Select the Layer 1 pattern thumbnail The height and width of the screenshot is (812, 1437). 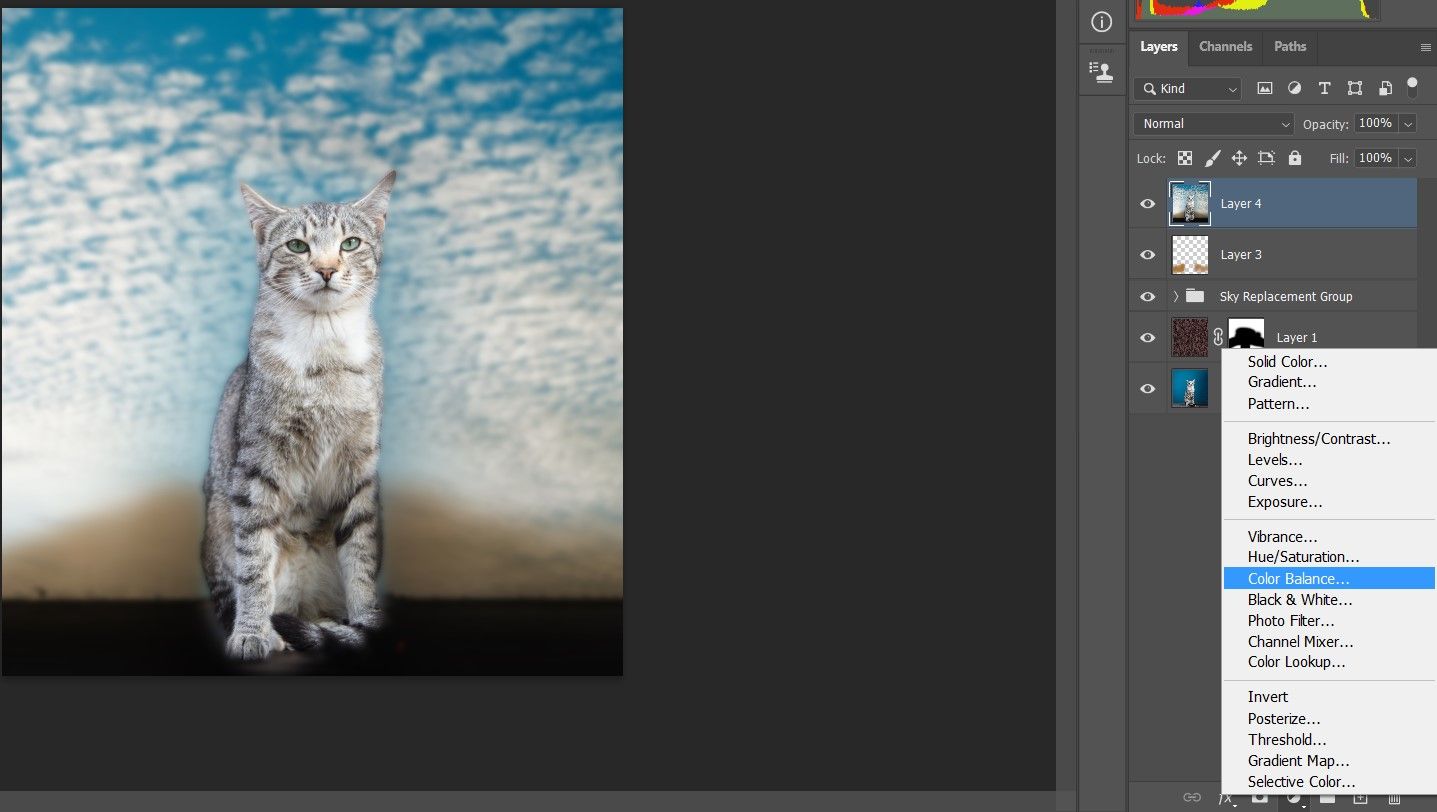[1190, 337]
